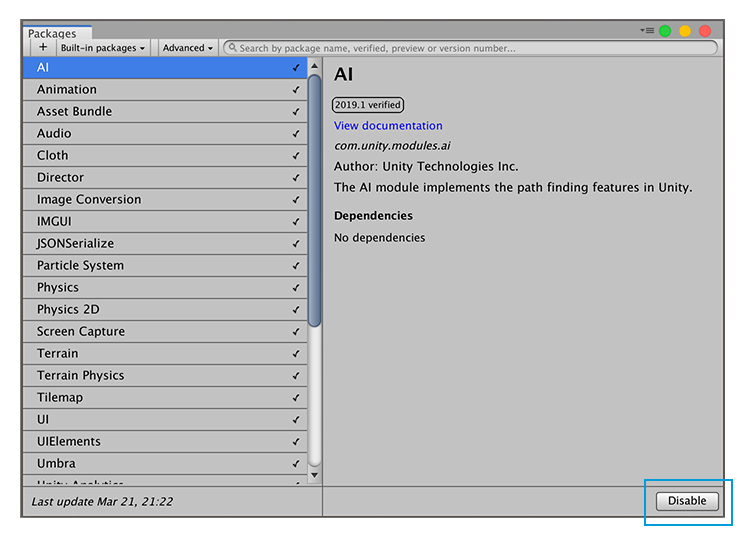Image resolution: width=743 pixels, height=538 pixels.
Task: Click the checkmark next to IMGUI
Action: [x=296, y=222]
